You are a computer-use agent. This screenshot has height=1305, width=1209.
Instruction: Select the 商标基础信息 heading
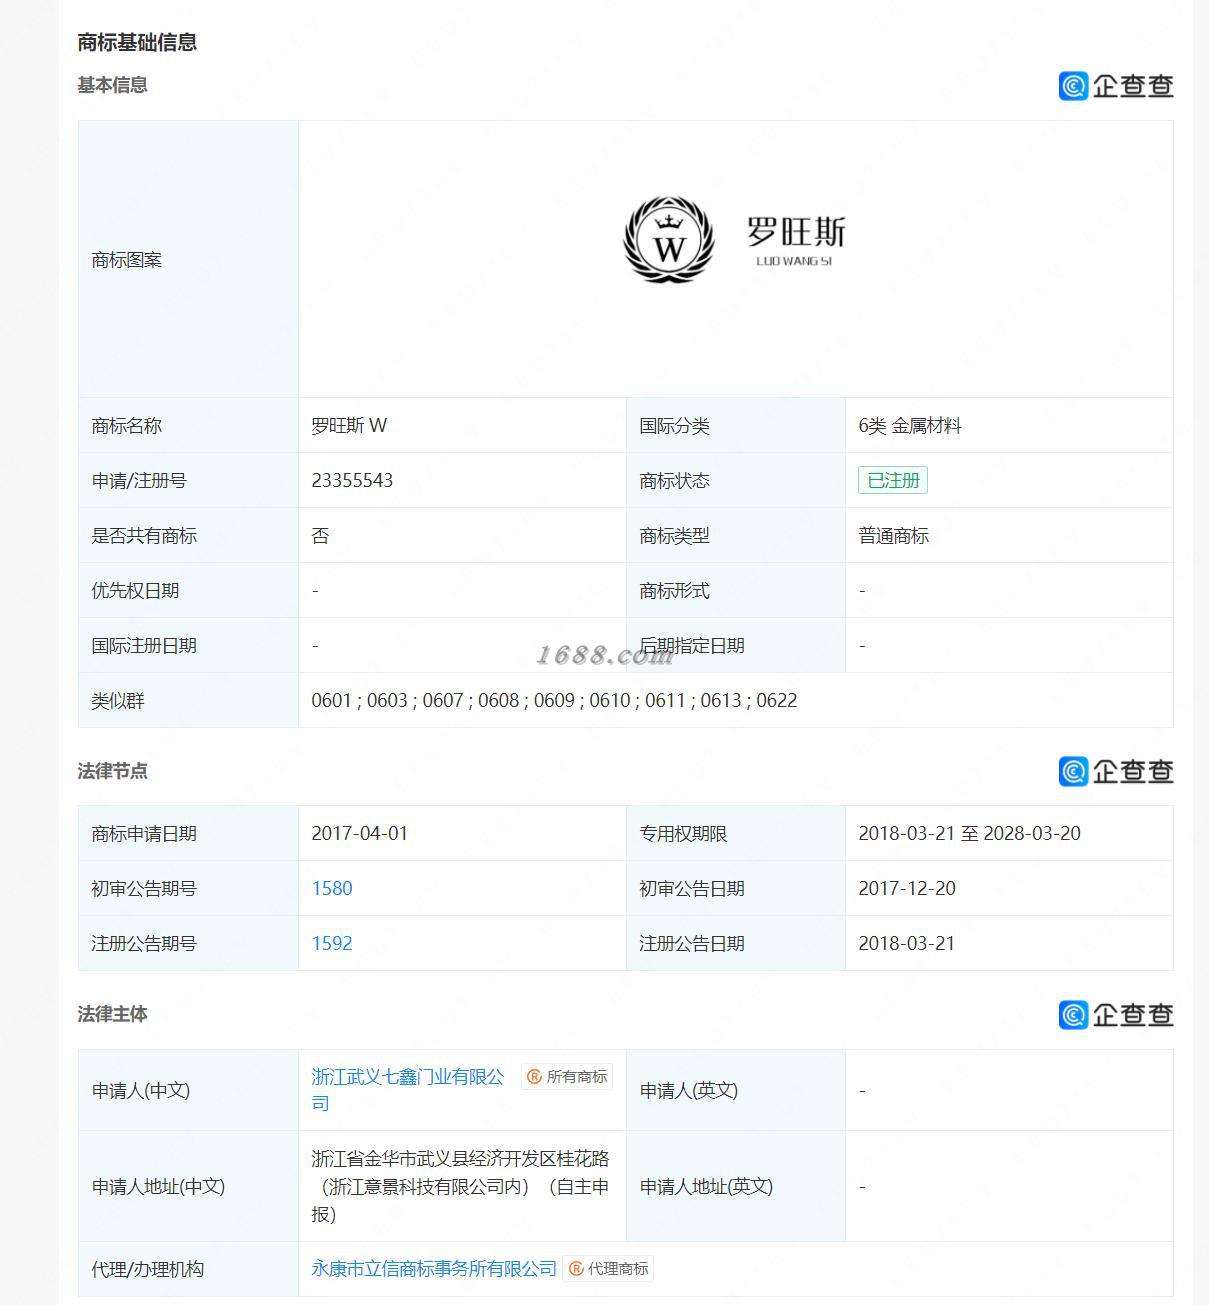pyautogui.click(x=137, y=42)
